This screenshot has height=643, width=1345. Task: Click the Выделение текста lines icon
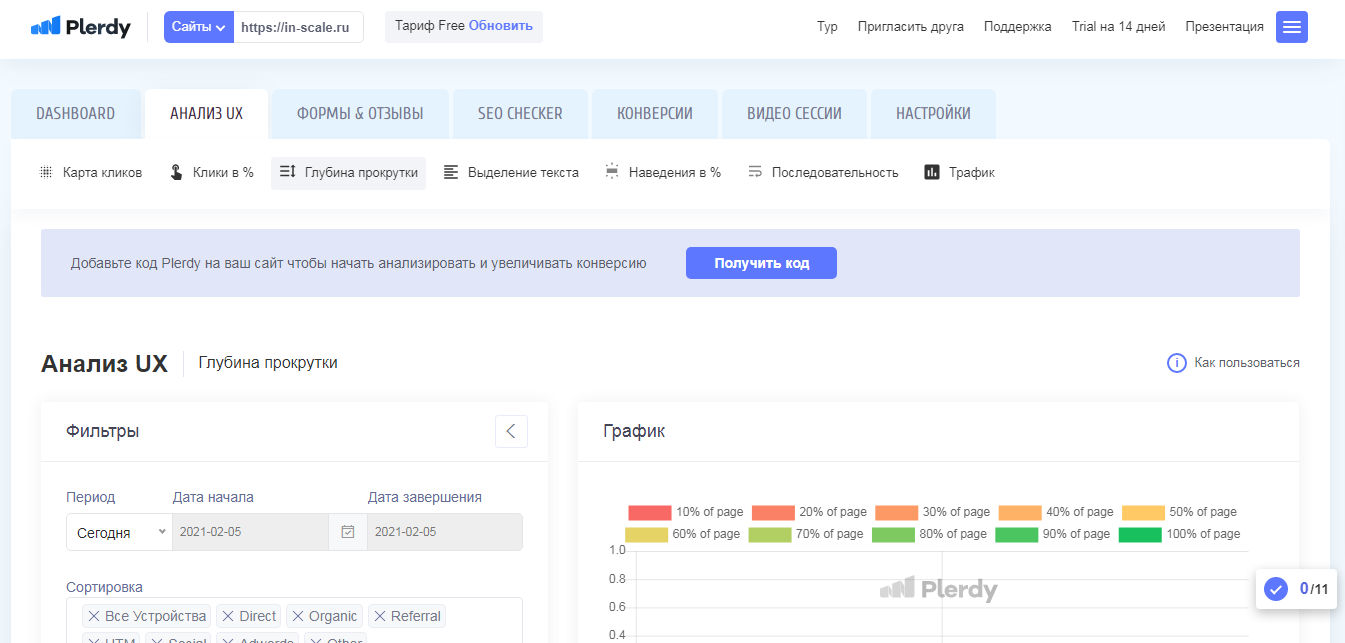point(451,172)
